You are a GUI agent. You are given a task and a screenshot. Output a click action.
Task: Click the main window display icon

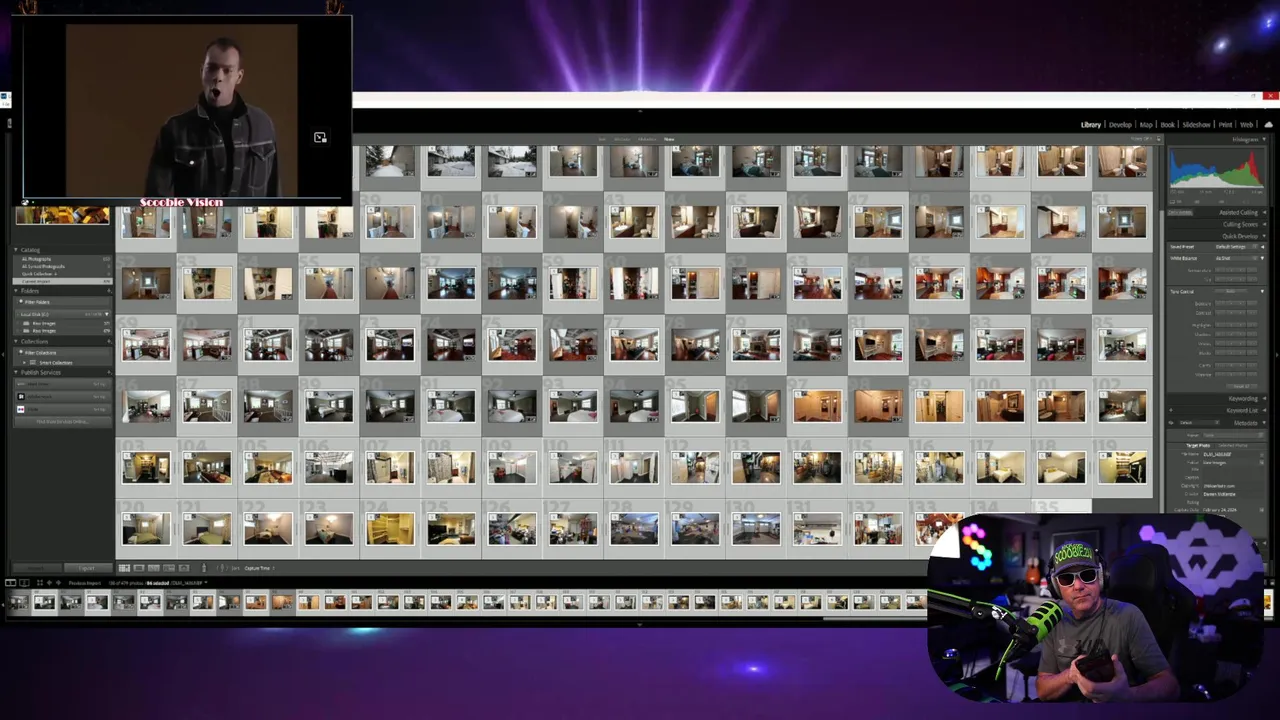10,583
